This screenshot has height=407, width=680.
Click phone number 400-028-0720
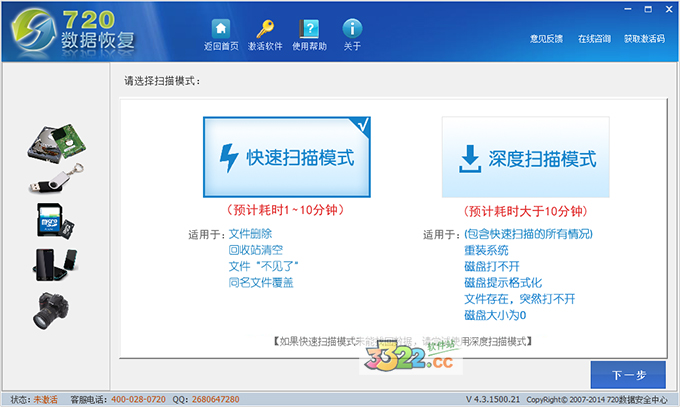point(138,399)
